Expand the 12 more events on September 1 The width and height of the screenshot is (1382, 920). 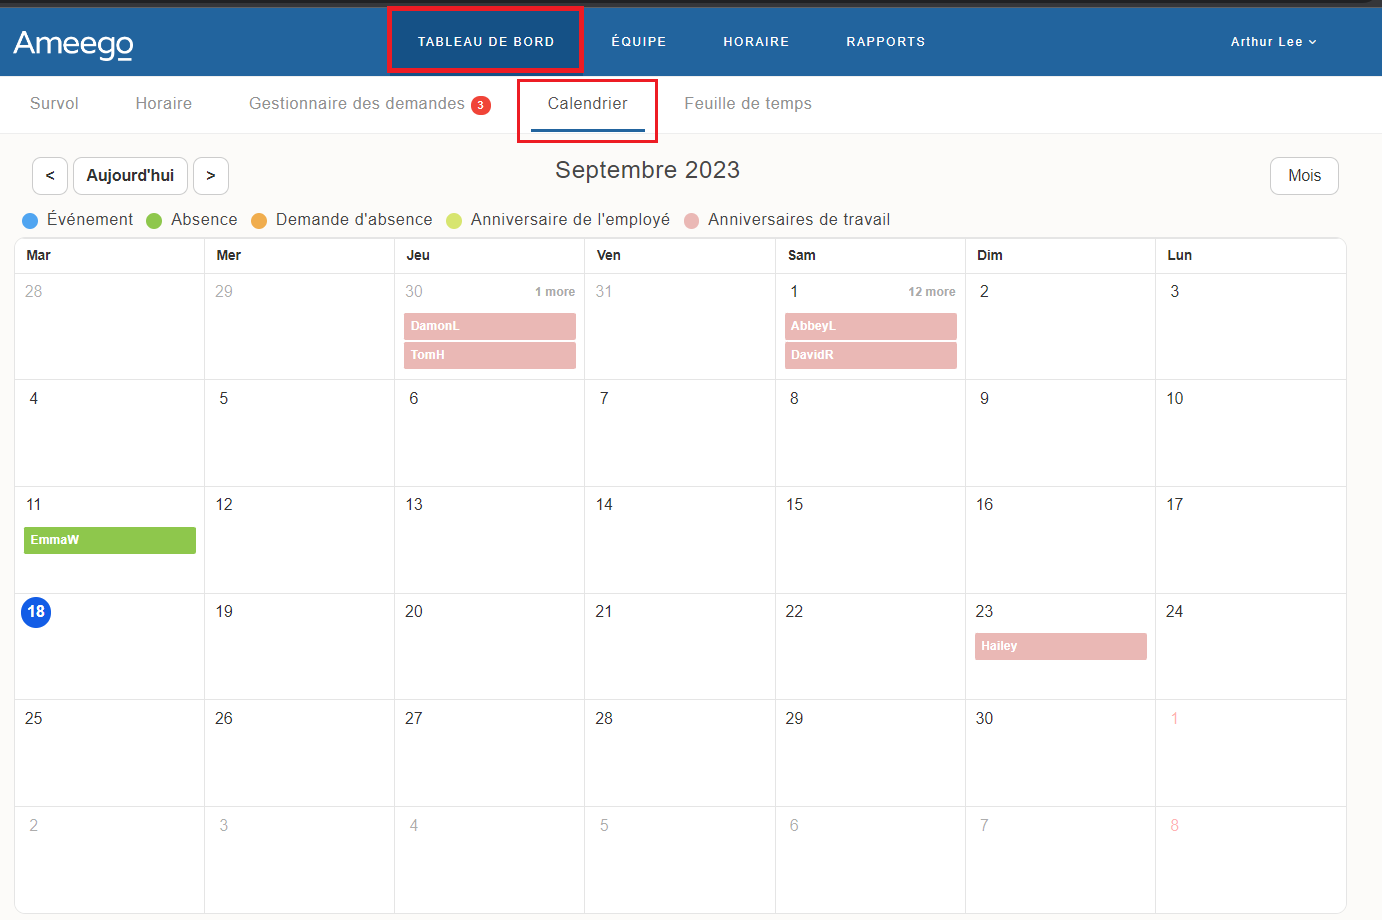[x=930, y=291]
